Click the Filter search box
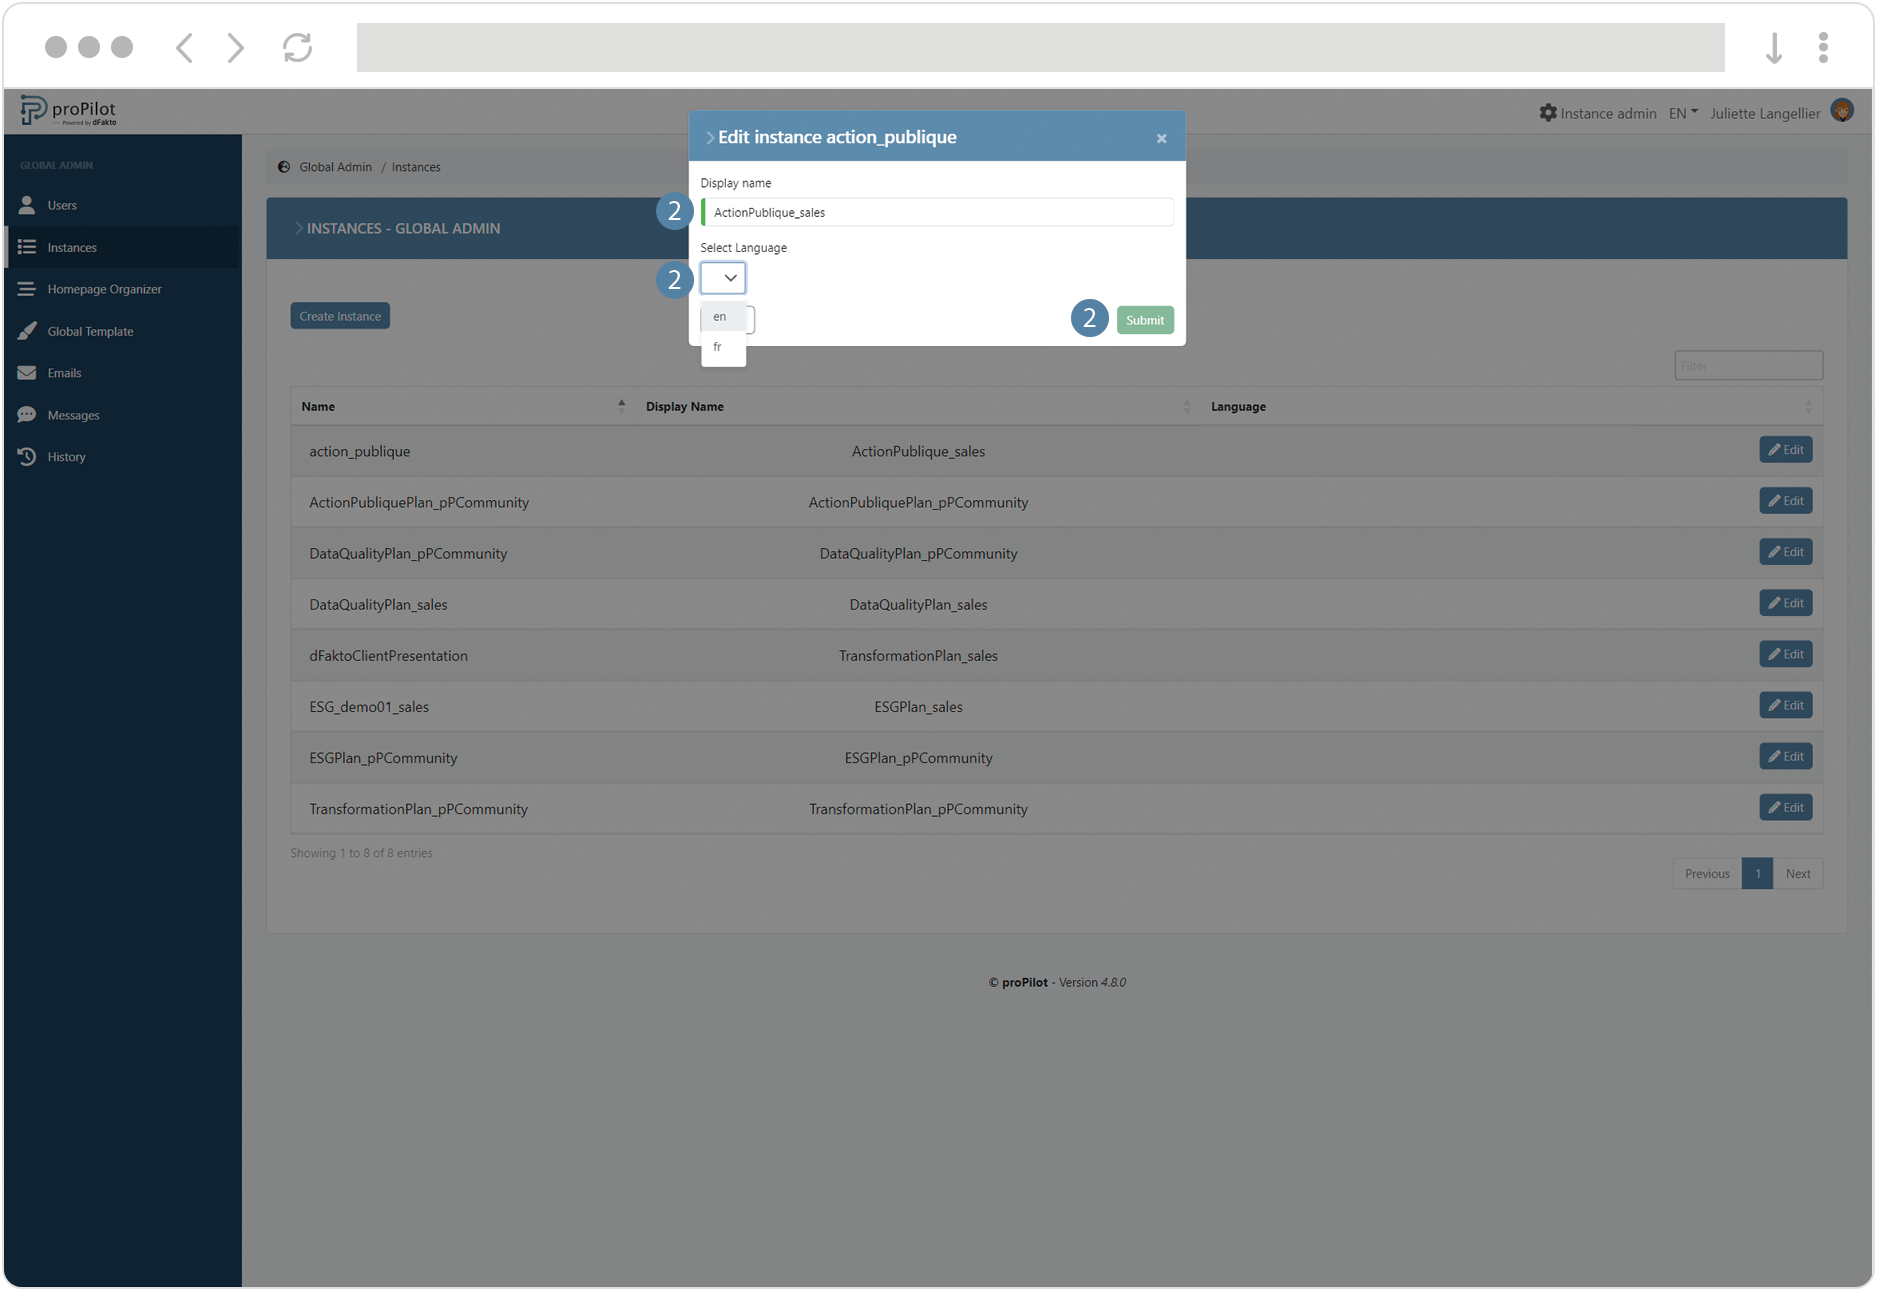Image resolution: width=1879 pixels, height=1293 pixels. click(1748, 365)
